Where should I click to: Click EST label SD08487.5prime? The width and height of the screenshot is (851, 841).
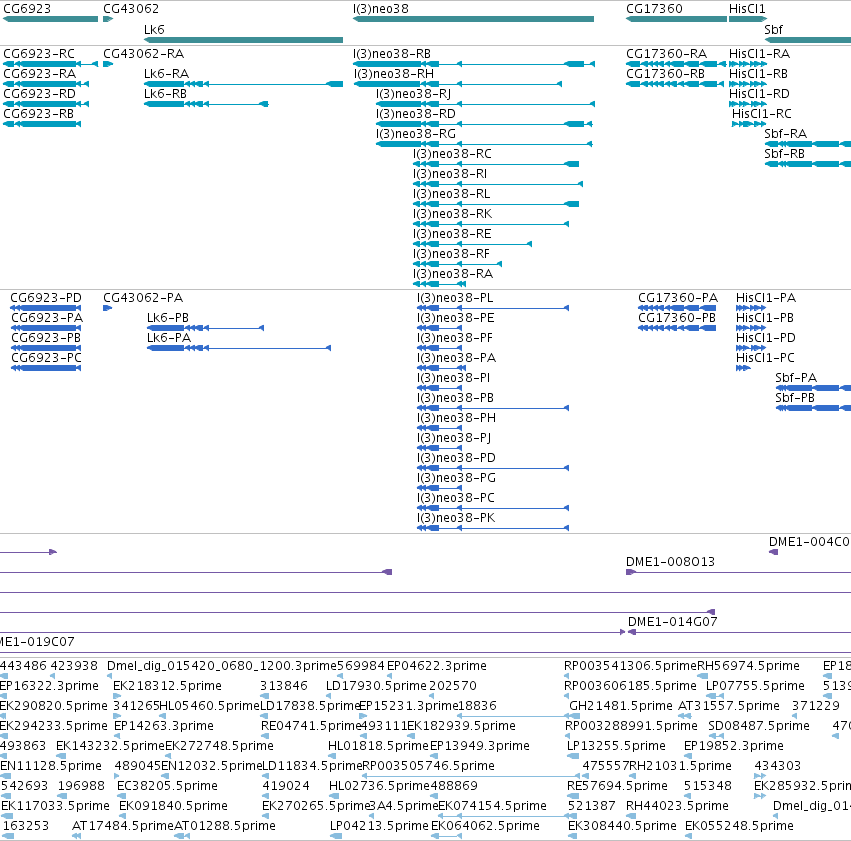pos(759,726)
